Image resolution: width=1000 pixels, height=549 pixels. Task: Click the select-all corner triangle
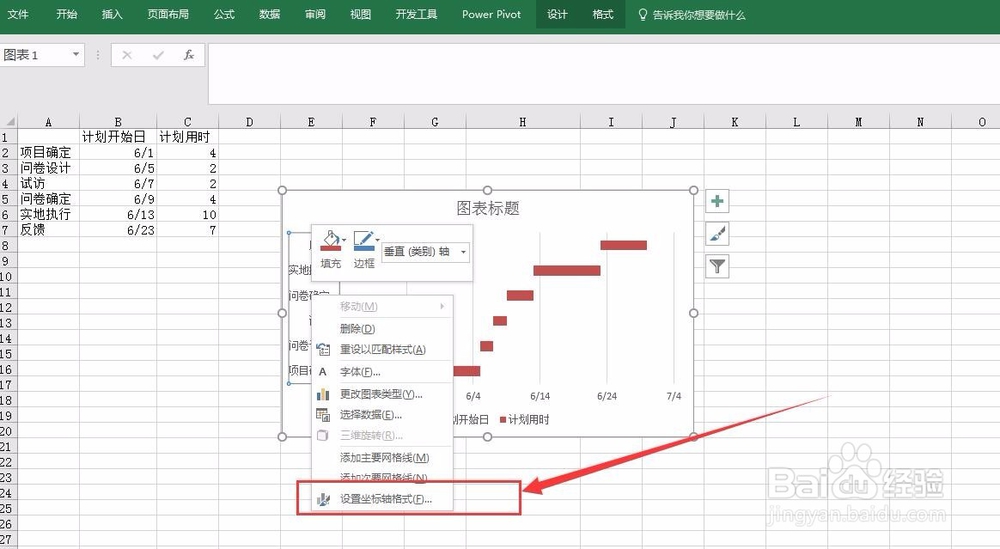point(10,122)
